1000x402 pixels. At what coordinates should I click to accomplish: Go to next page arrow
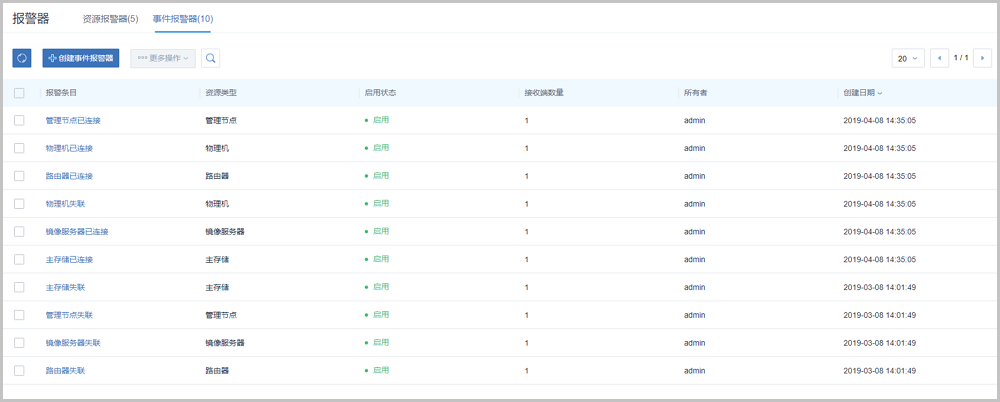tap(981, 58)
